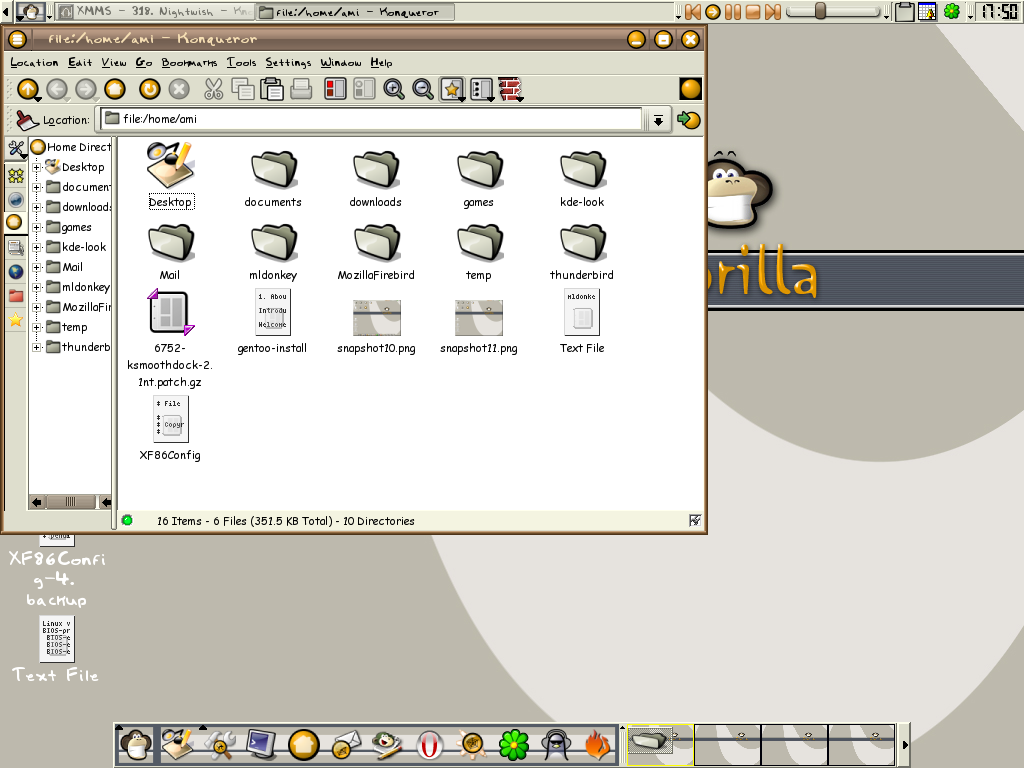The image size is (1024, 768).
Task: Open the location history dropdown arrow
Action: point(658,120)
